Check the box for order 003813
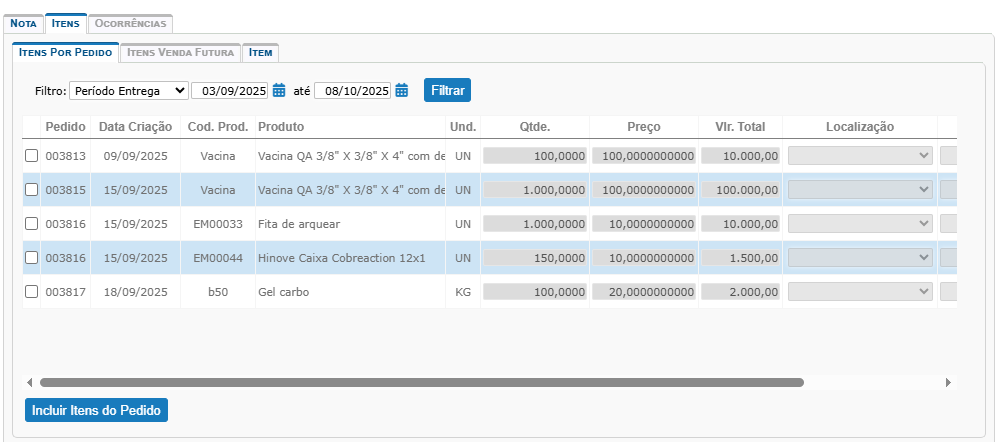Viewport: 1007px width, 442px height. tap(32, 155)
